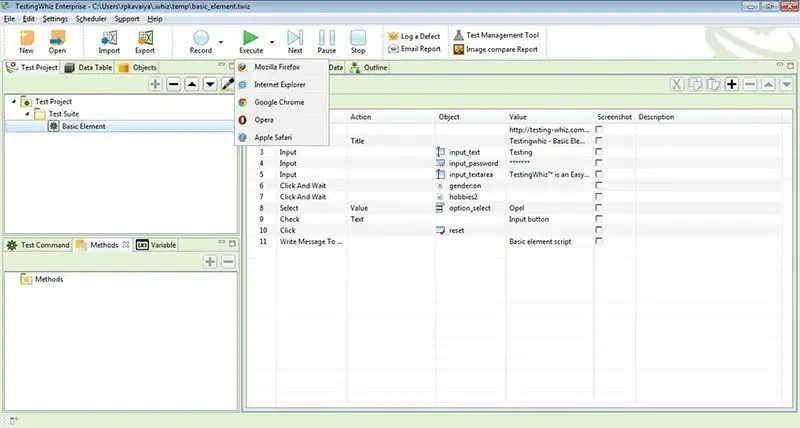Open a file with the Open icon
The width and height of the screenshot is (800, 428).
[57, 41]
